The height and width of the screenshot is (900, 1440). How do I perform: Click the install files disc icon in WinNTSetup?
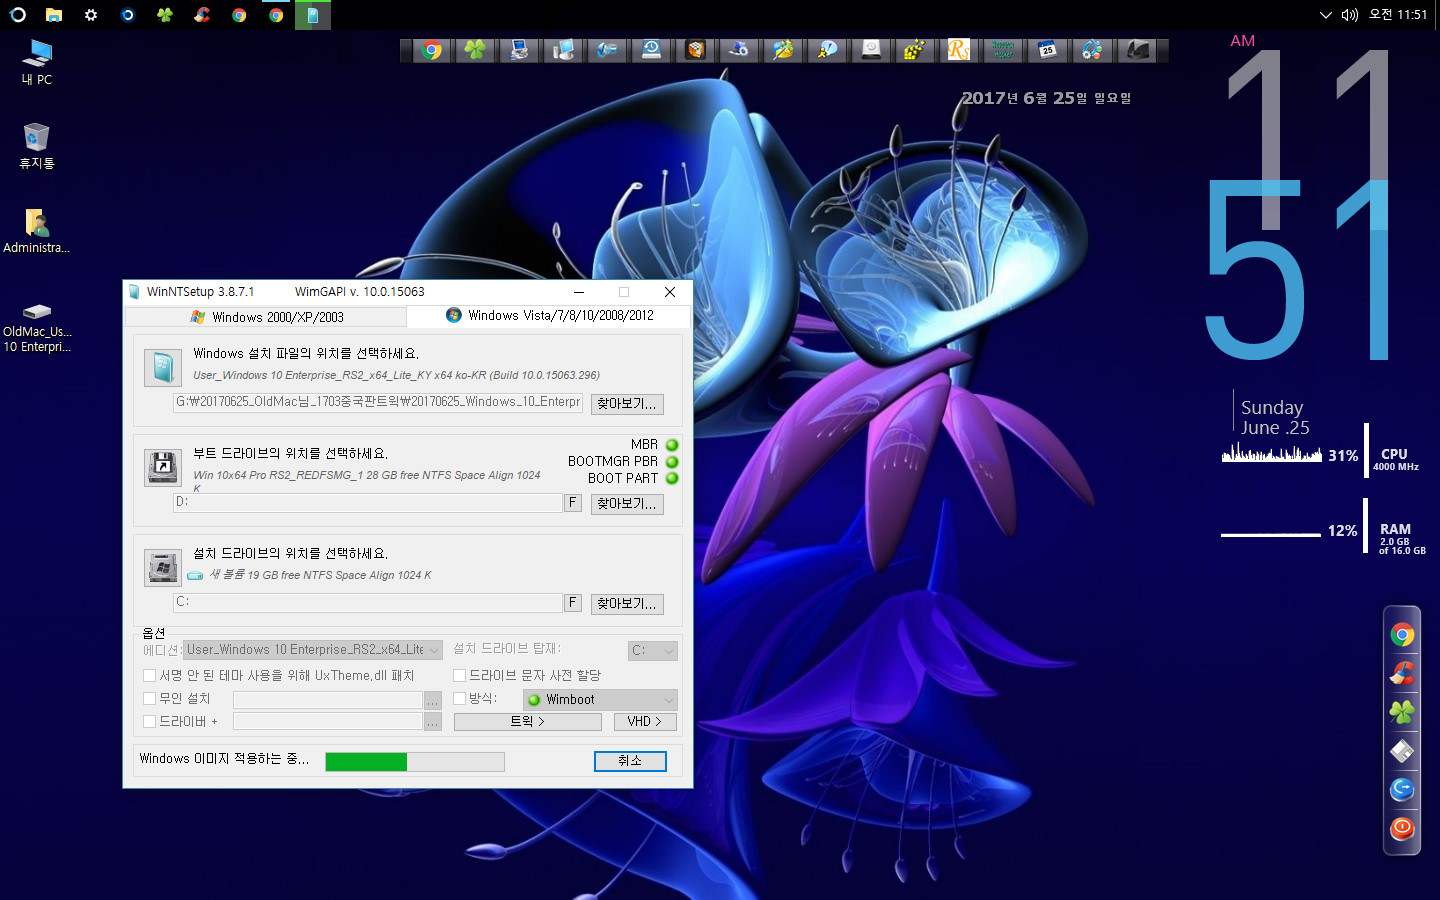pyautogui.click(x=163, y=368)
